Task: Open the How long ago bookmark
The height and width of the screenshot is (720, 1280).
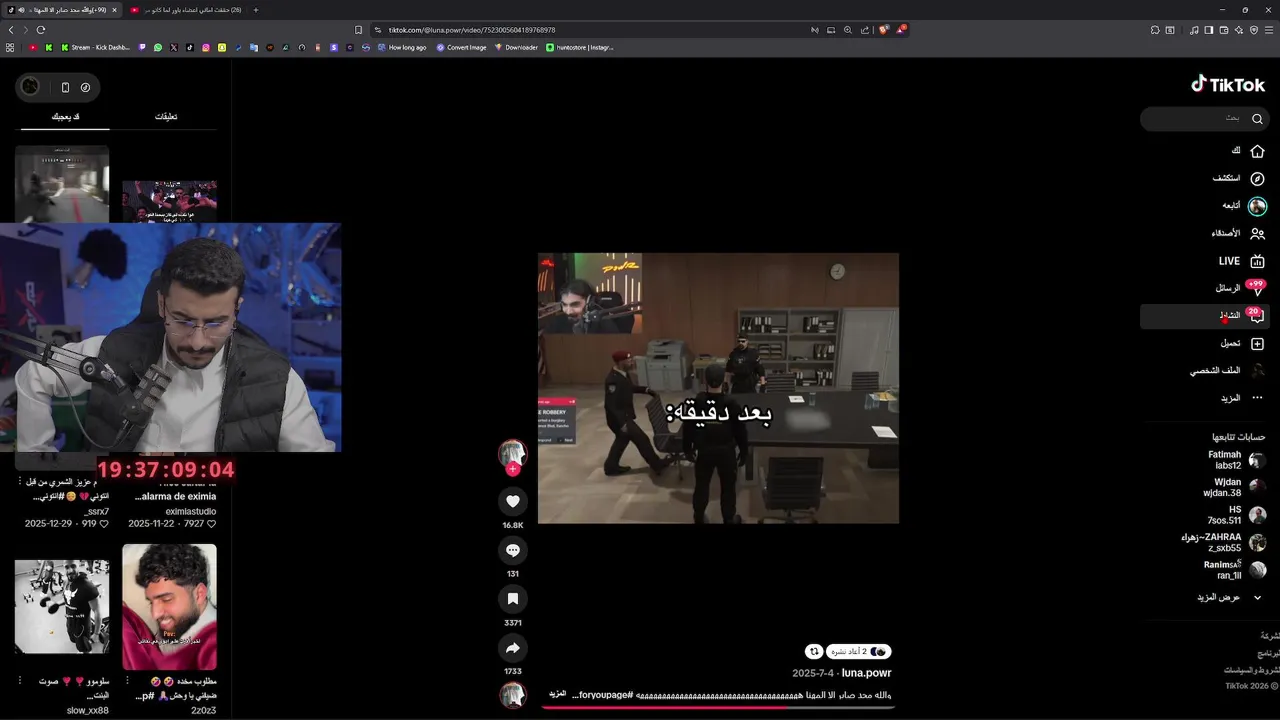Action: (x=401, y=47)
